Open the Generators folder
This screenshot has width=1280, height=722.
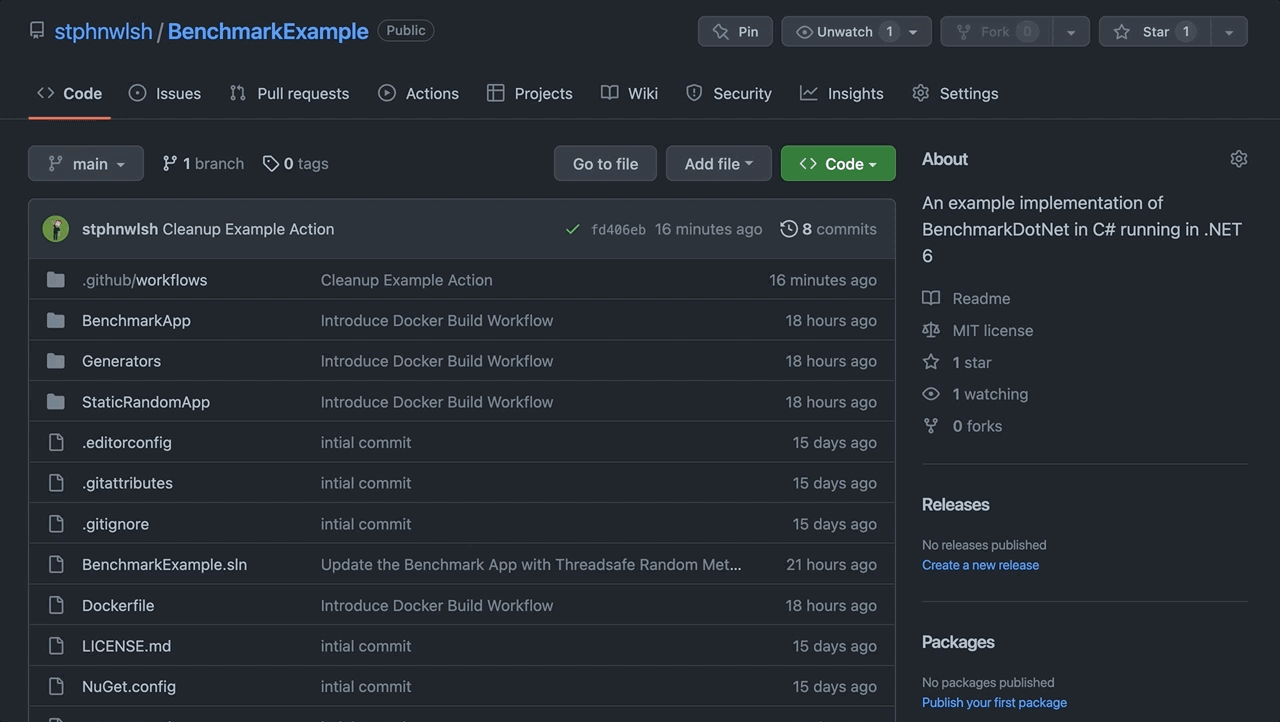121,361
